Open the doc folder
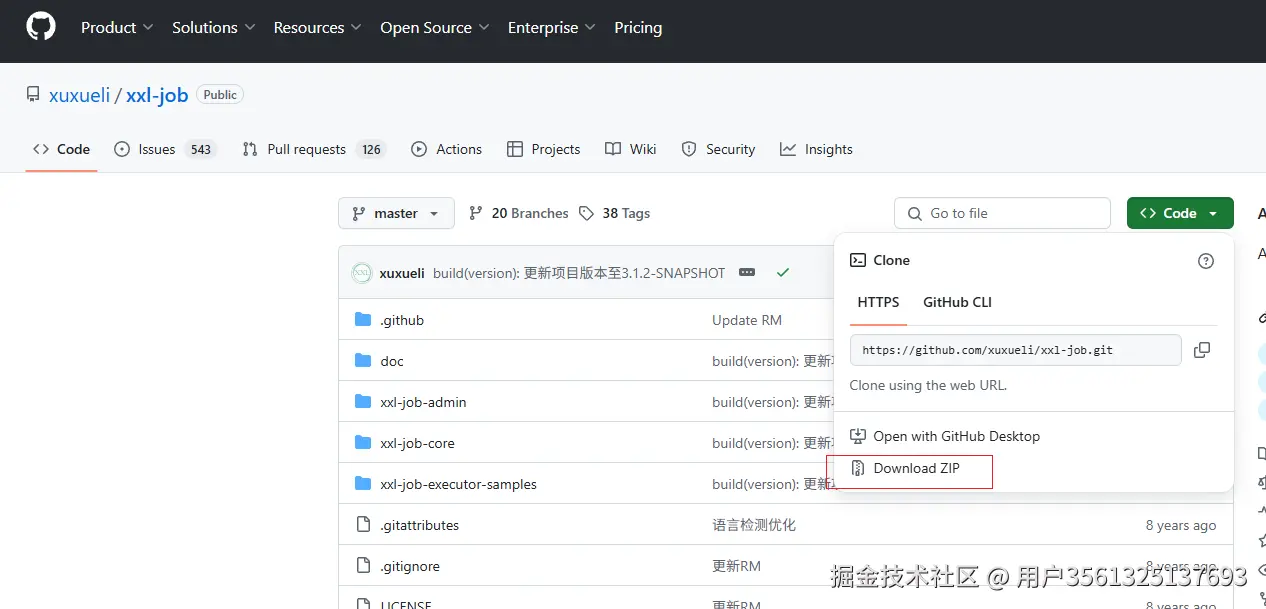 [392, 361]
